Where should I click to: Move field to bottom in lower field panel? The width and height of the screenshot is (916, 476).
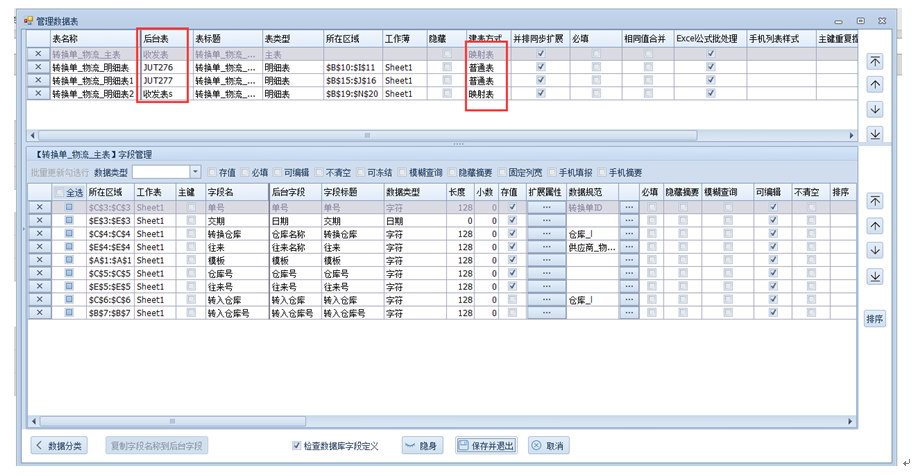click(875, 277)
